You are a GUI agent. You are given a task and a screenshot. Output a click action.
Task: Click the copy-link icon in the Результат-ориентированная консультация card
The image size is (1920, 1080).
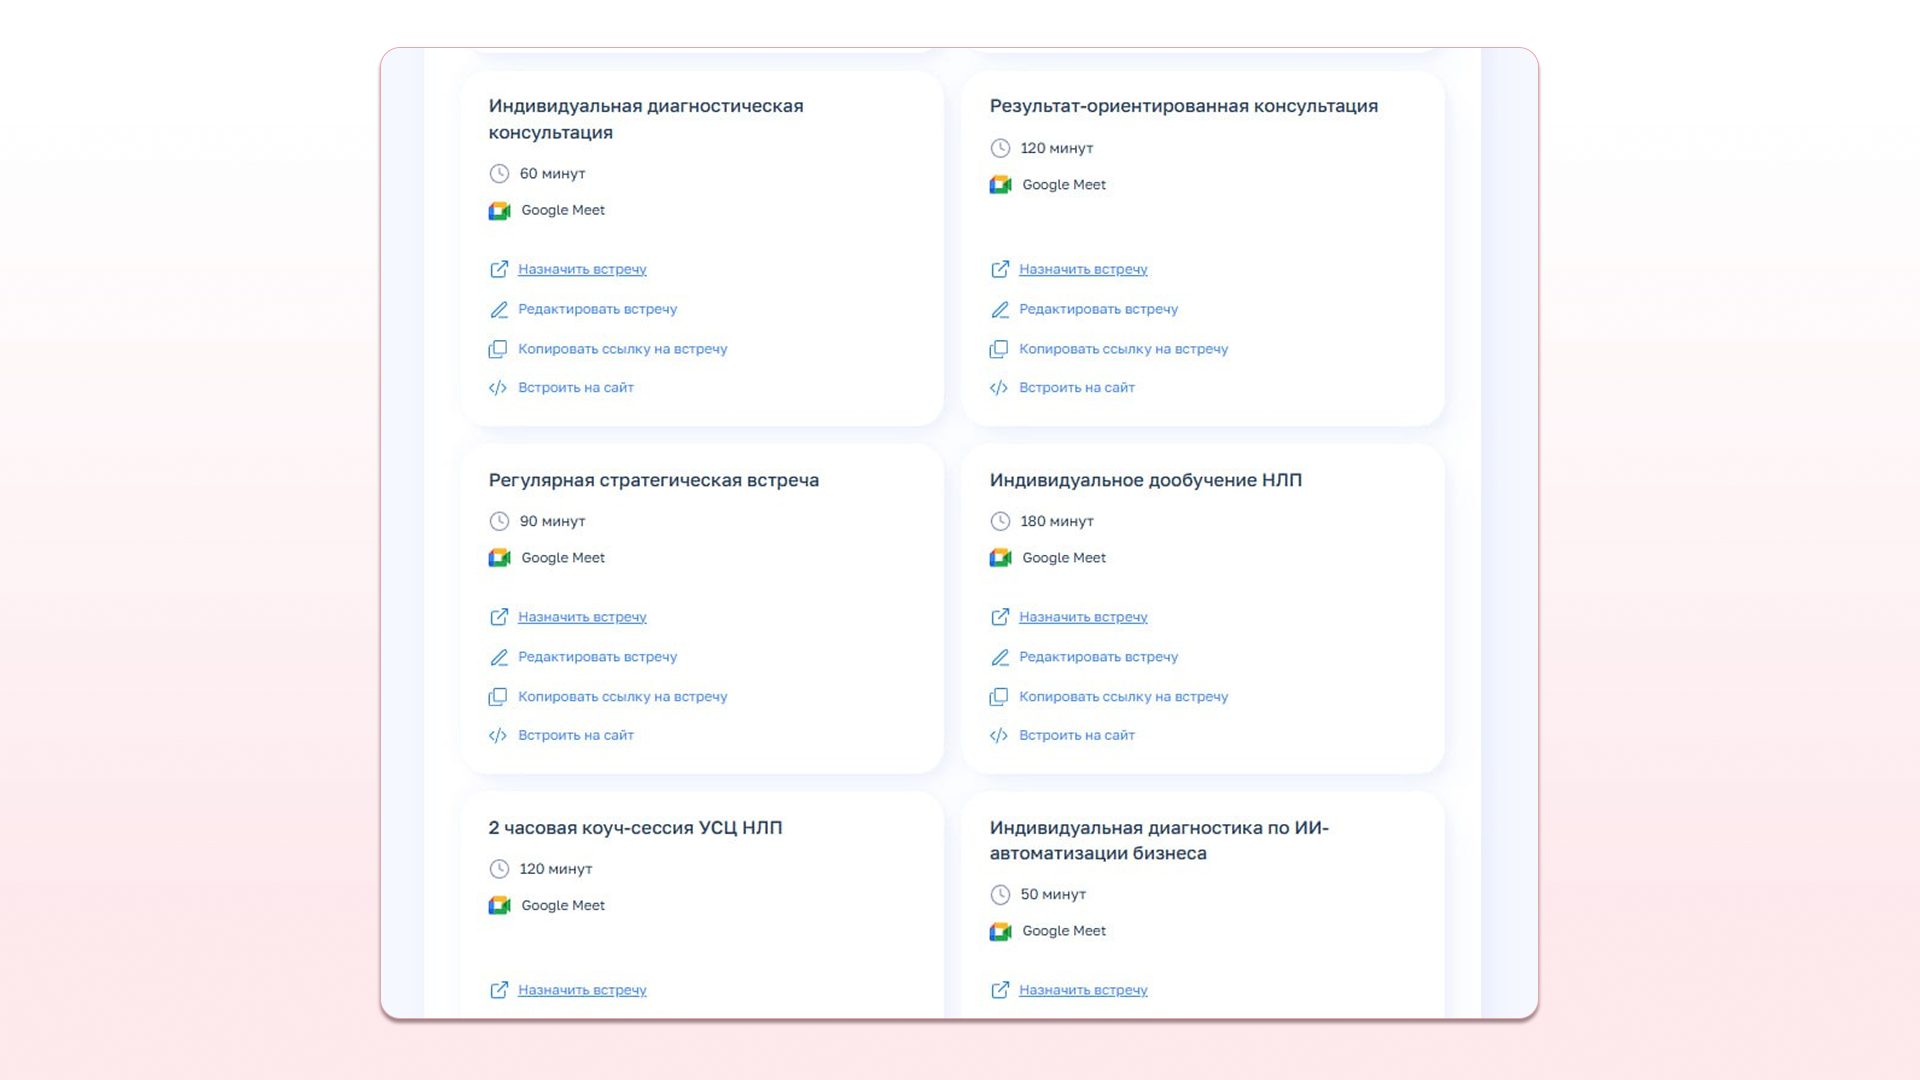pyautogui.click(x=998, y=349)
